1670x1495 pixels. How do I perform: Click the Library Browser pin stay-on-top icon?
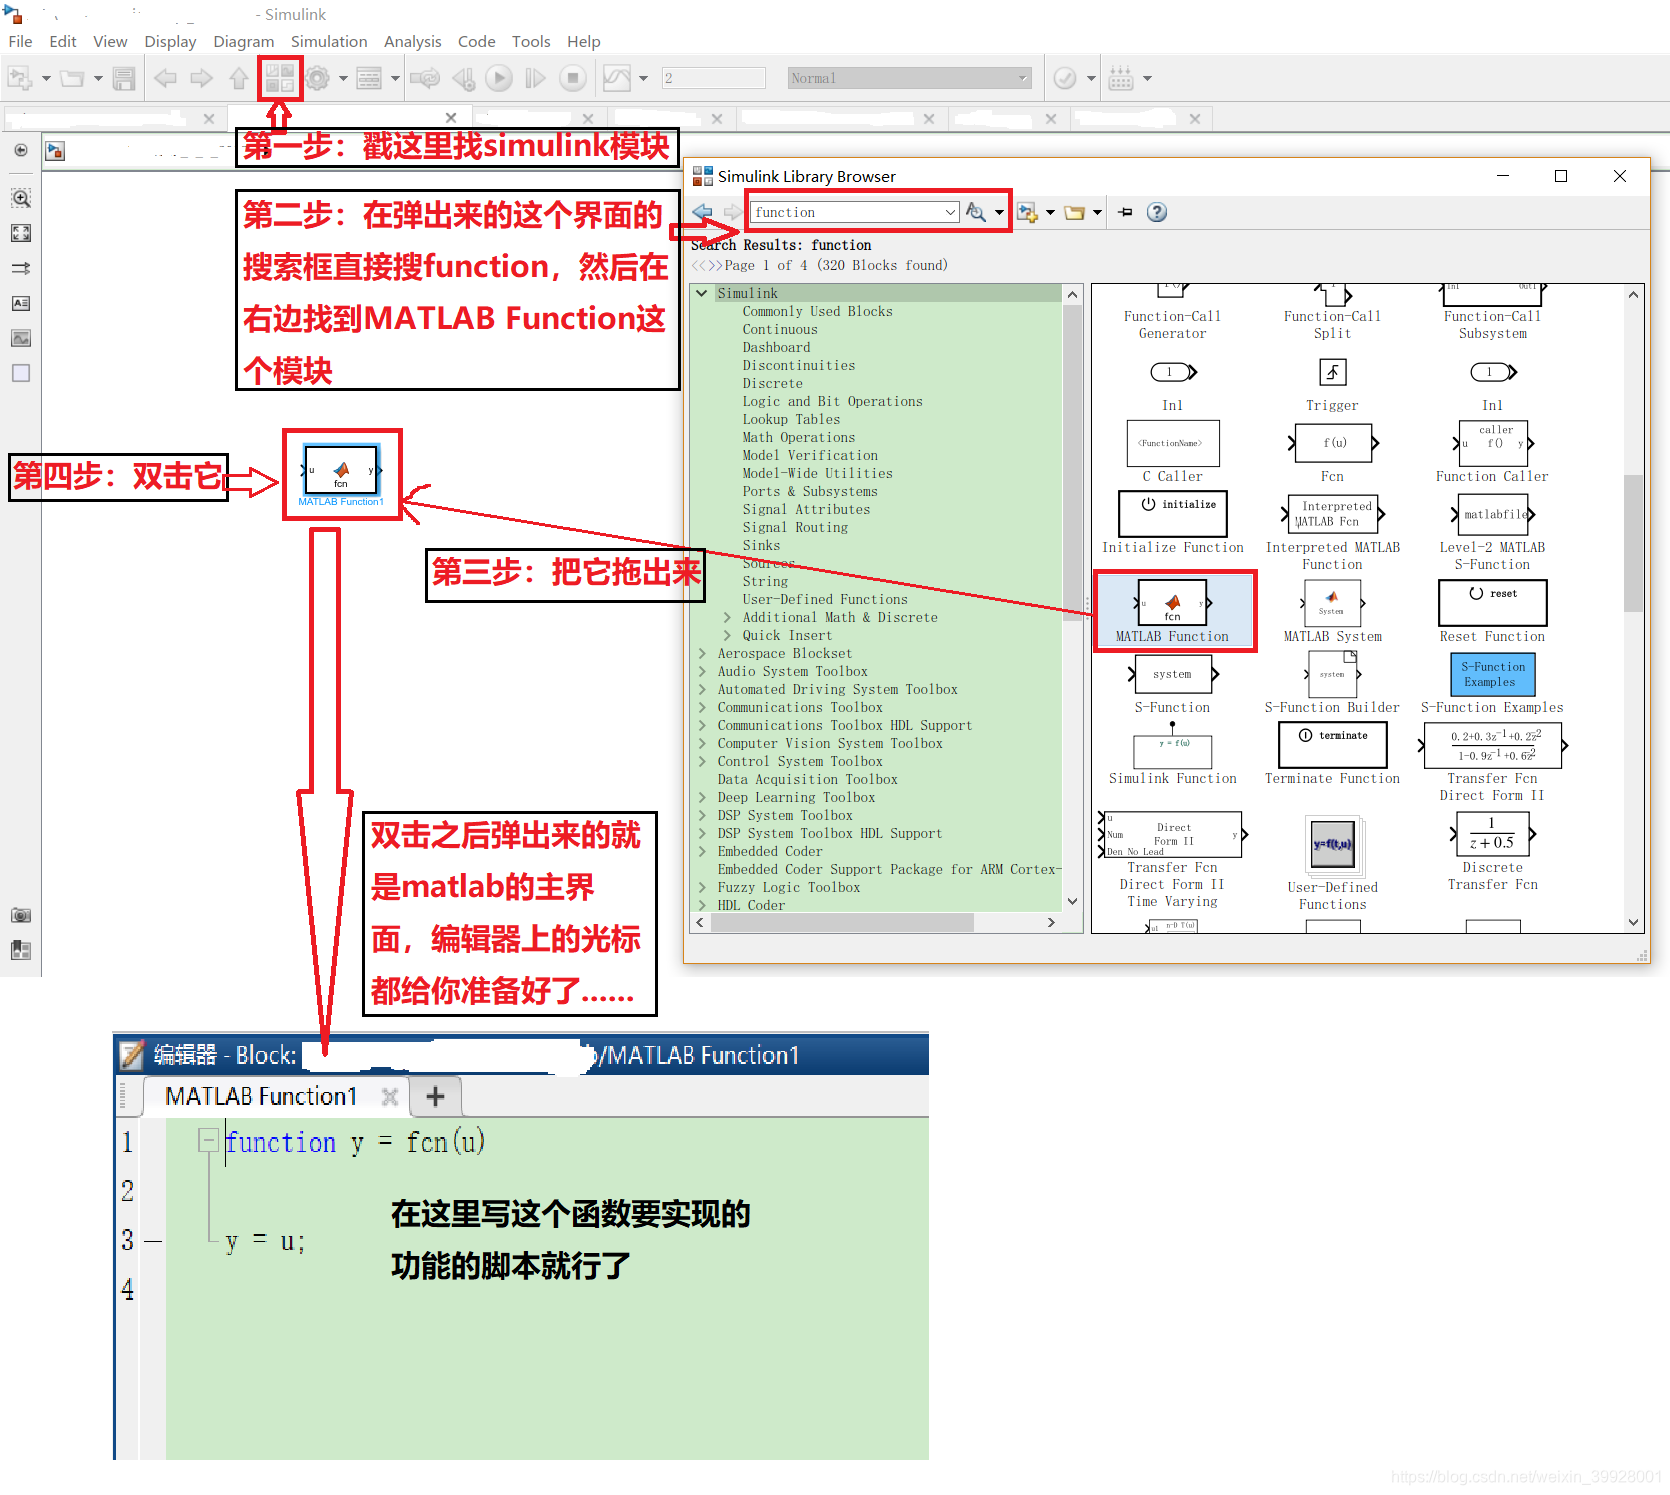1126,212
